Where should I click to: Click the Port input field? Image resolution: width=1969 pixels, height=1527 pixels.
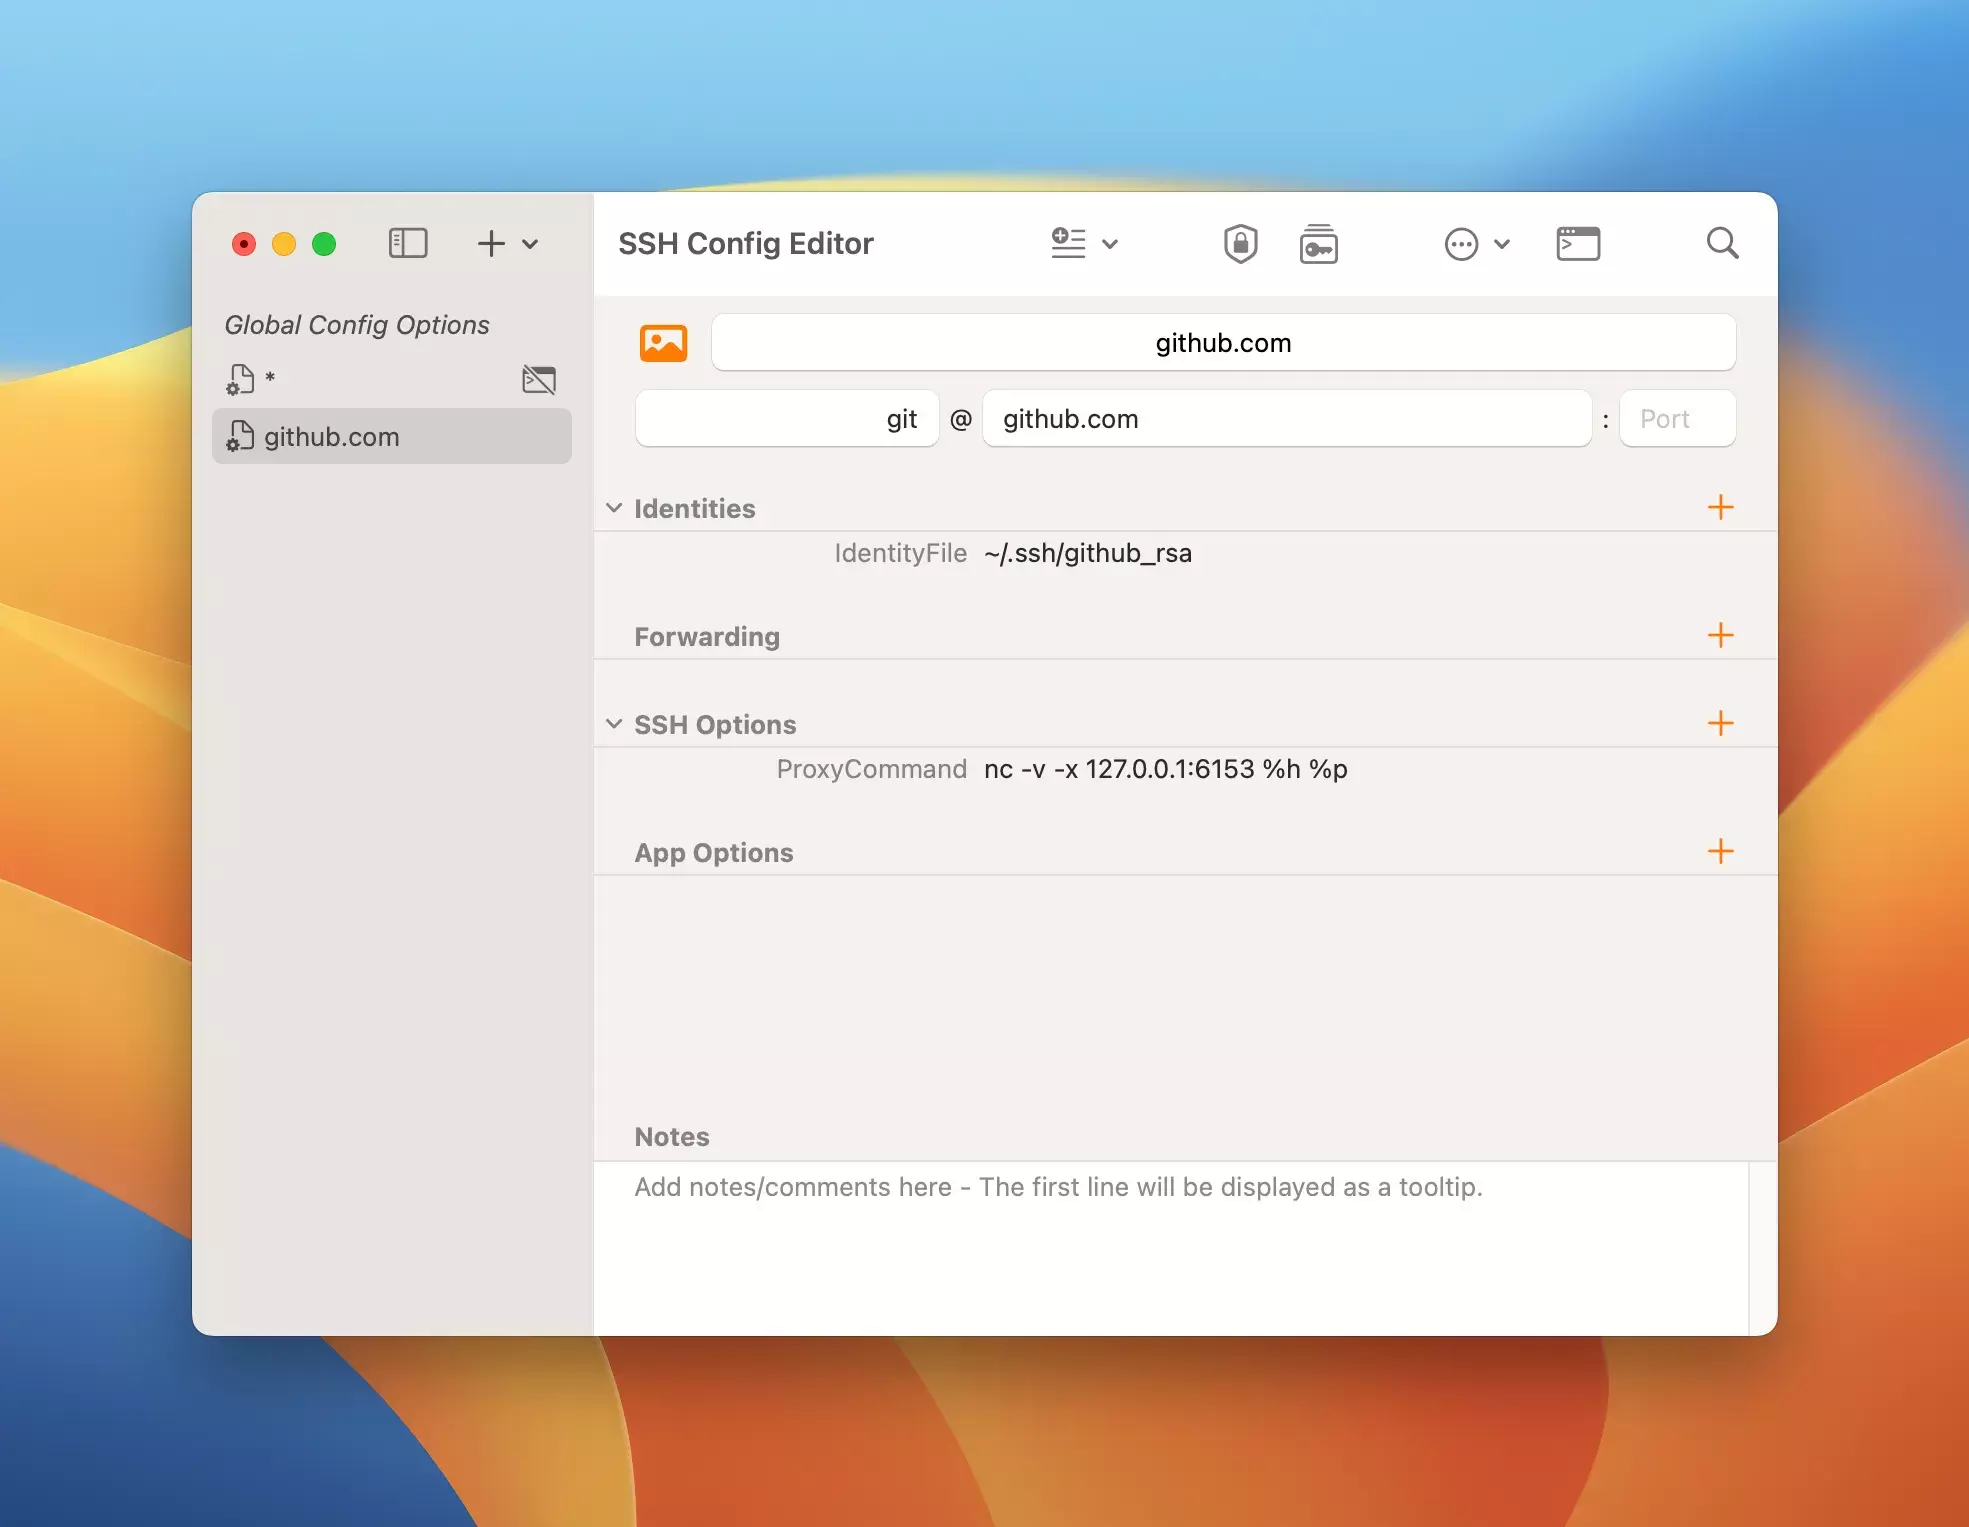click(x=1677, y=419)
